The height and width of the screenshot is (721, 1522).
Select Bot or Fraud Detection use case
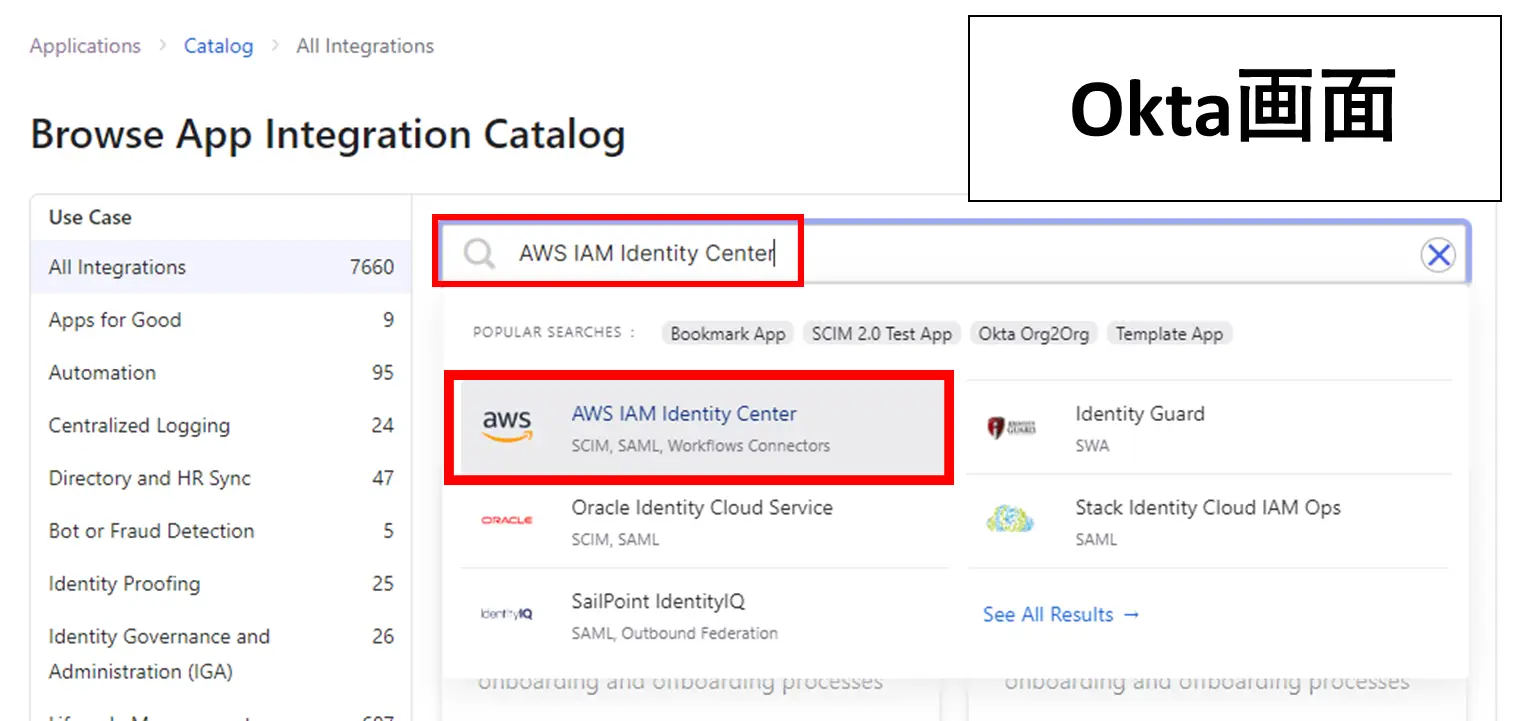[x=221, y=531]
